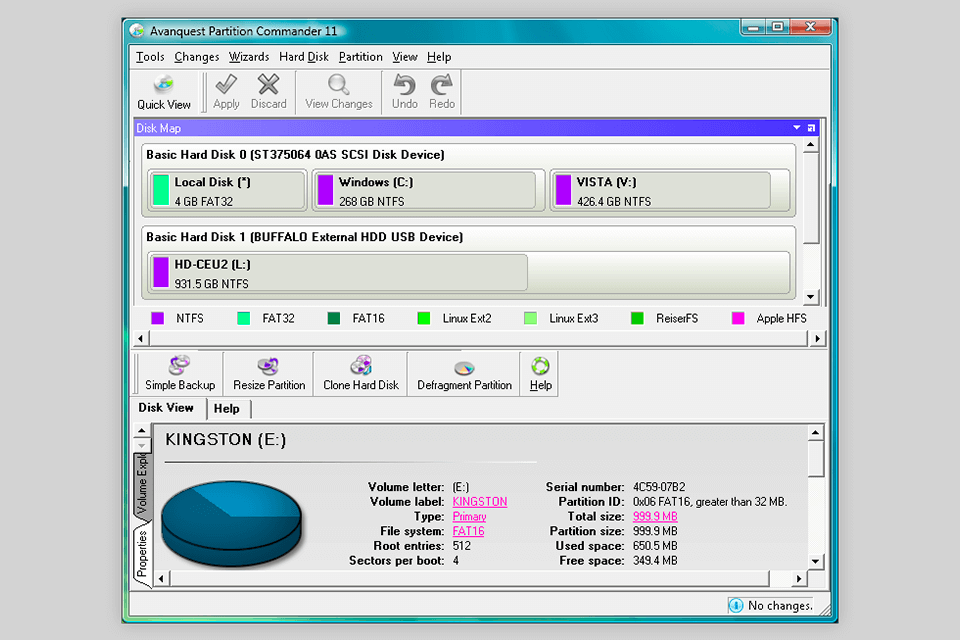Image resolution: width=960 pixels, height=640 pixels.
Task: Open the Hard Disk menu
Action: coord(304,57)
